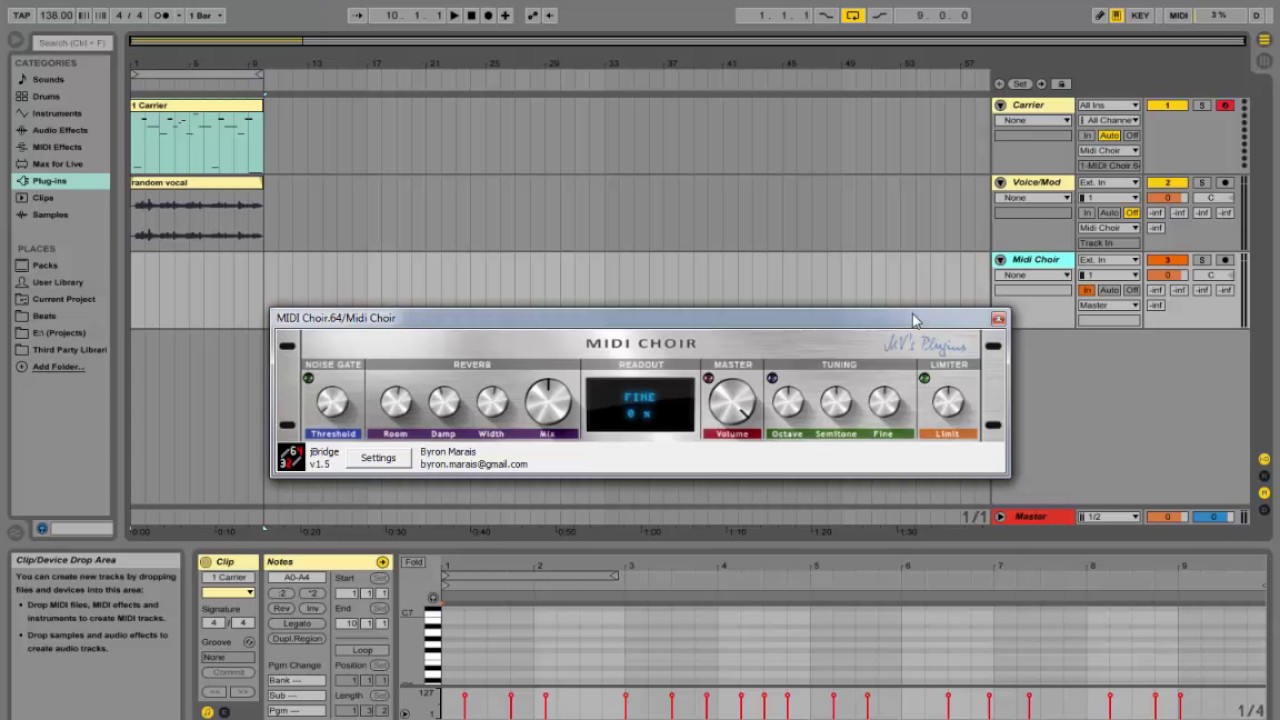The height and width of the screenshot is (720, 1280).
Task: Click the overdub plus button
Action: (505, 15)
